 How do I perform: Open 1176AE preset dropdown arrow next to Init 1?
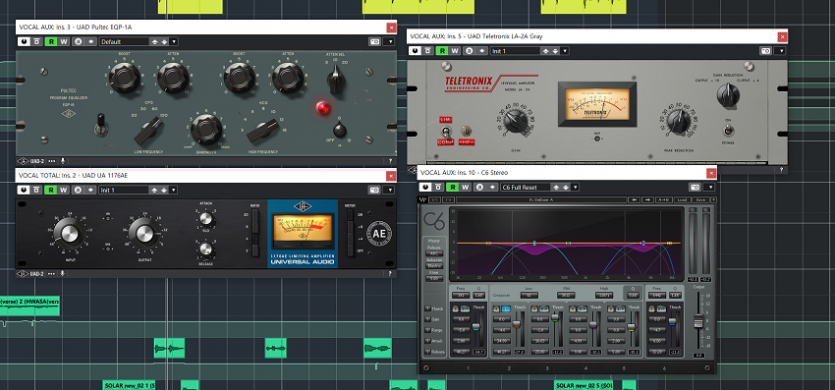click(174, 190)
